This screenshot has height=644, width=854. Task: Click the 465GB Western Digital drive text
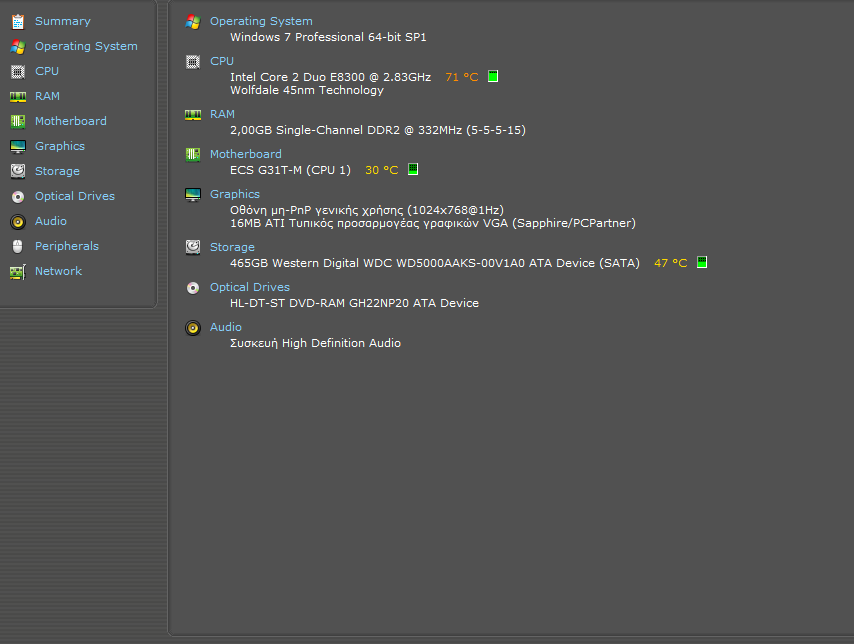coord(435,263)
